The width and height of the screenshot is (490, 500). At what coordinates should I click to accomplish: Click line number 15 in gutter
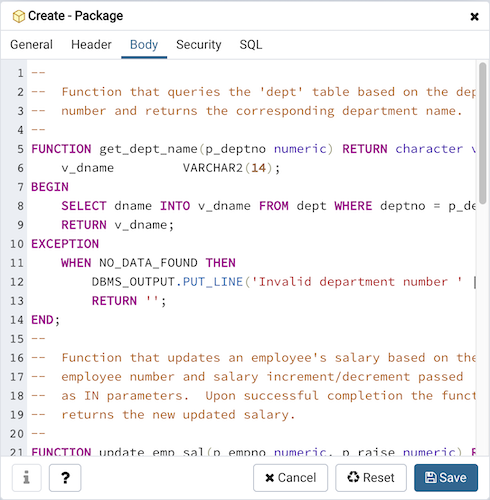[x=17, y=339]
